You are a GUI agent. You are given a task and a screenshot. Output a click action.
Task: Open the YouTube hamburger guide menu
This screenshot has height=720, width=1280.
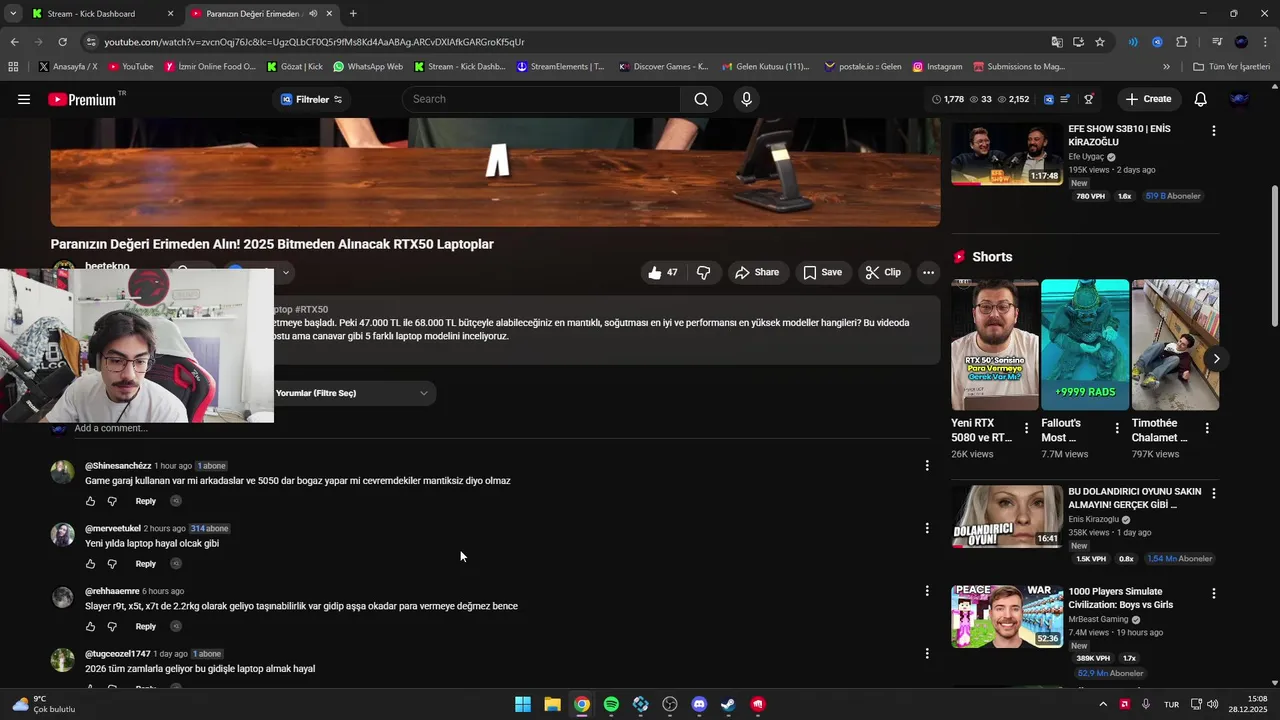pos(24,99)
